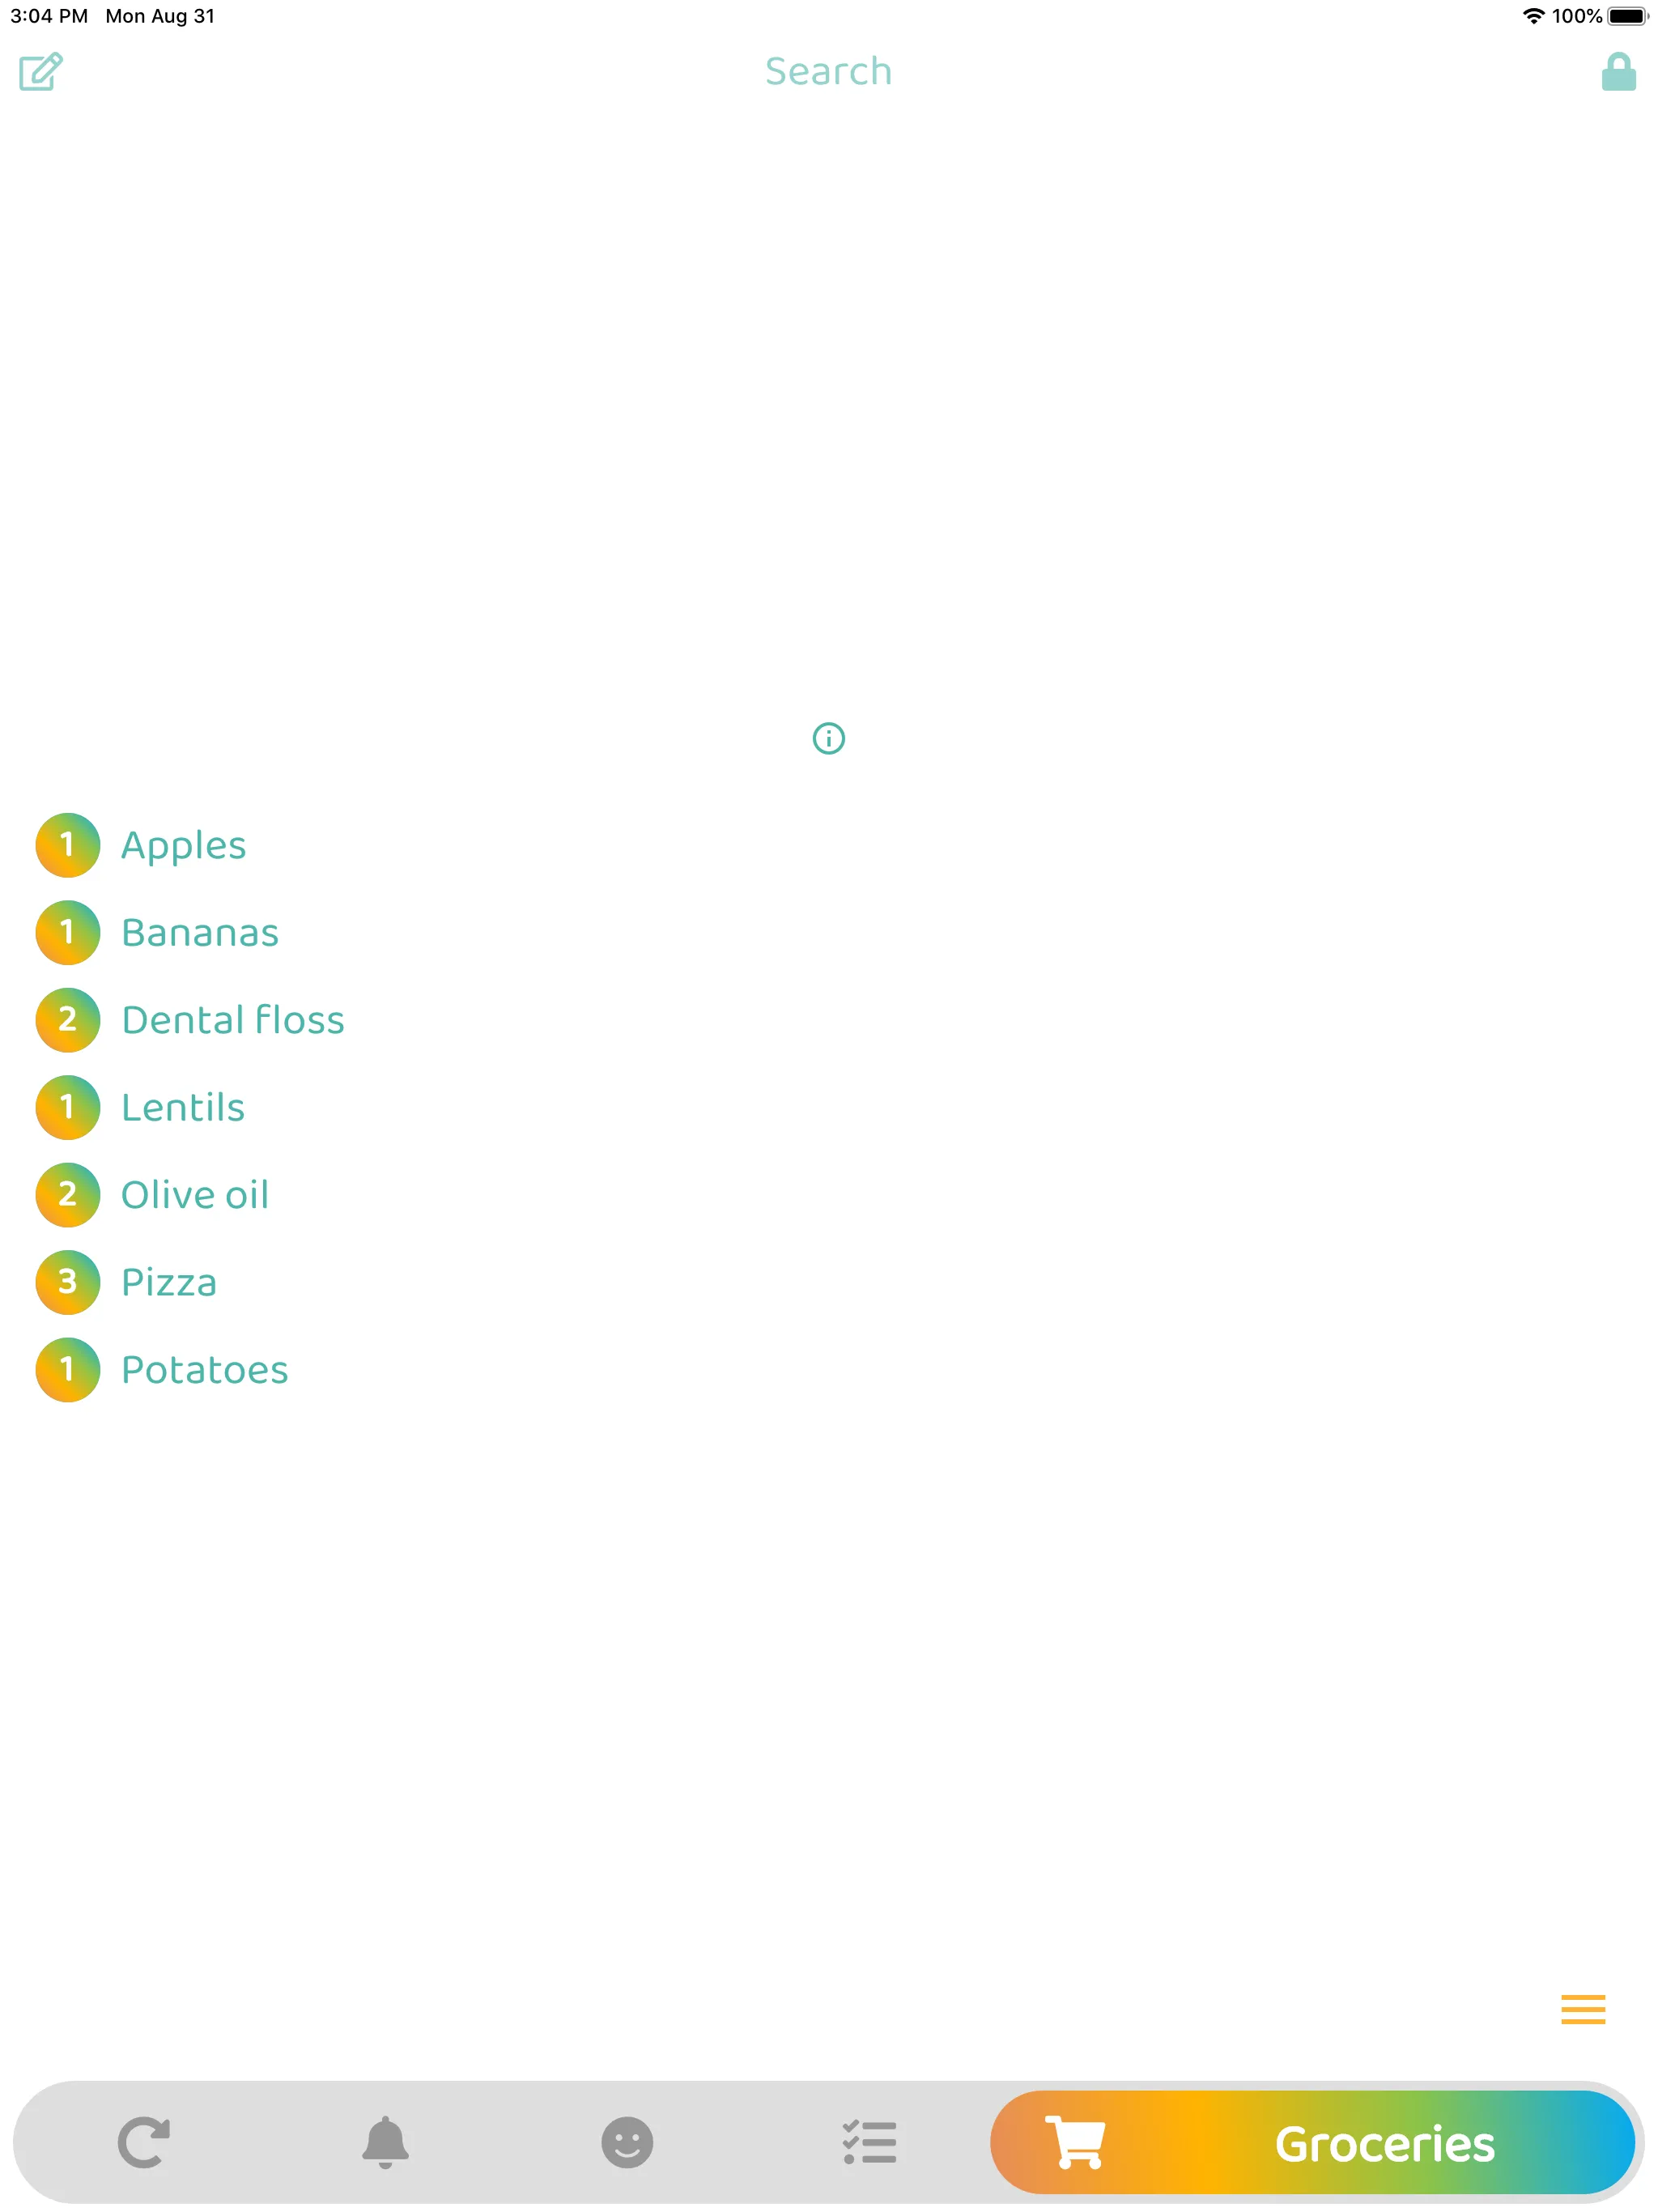Tap the info circle icon
1658x2212 pixels.
click(829, 738)
